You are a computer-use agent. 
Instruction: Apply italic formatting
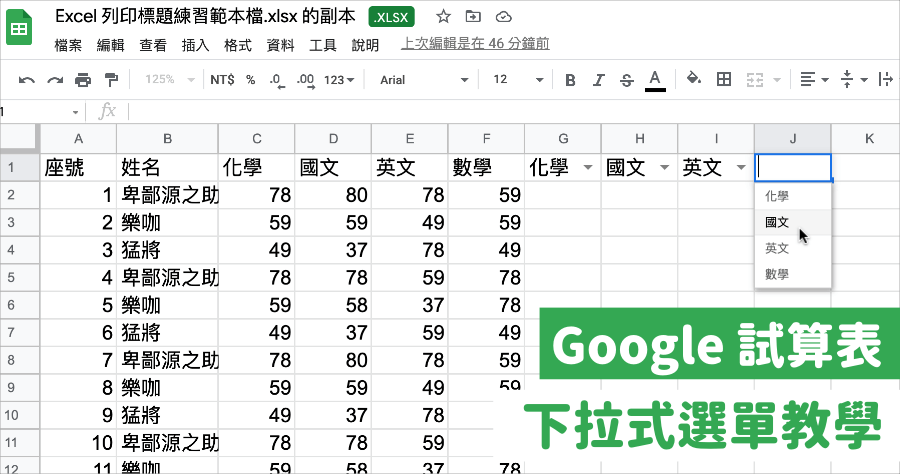599,80
